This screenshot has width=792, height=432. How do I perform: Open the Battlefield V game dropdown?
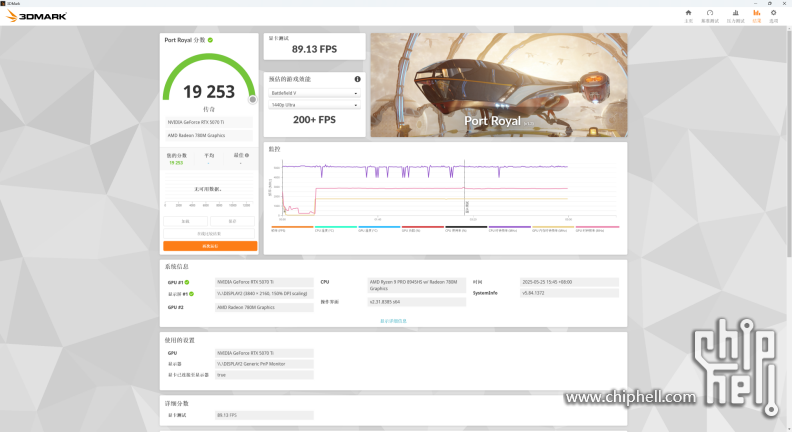(x=314, y=93)
